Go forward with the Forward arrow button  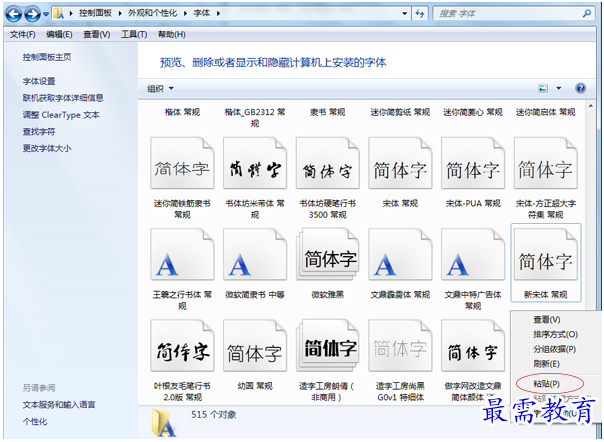point(32,14)
